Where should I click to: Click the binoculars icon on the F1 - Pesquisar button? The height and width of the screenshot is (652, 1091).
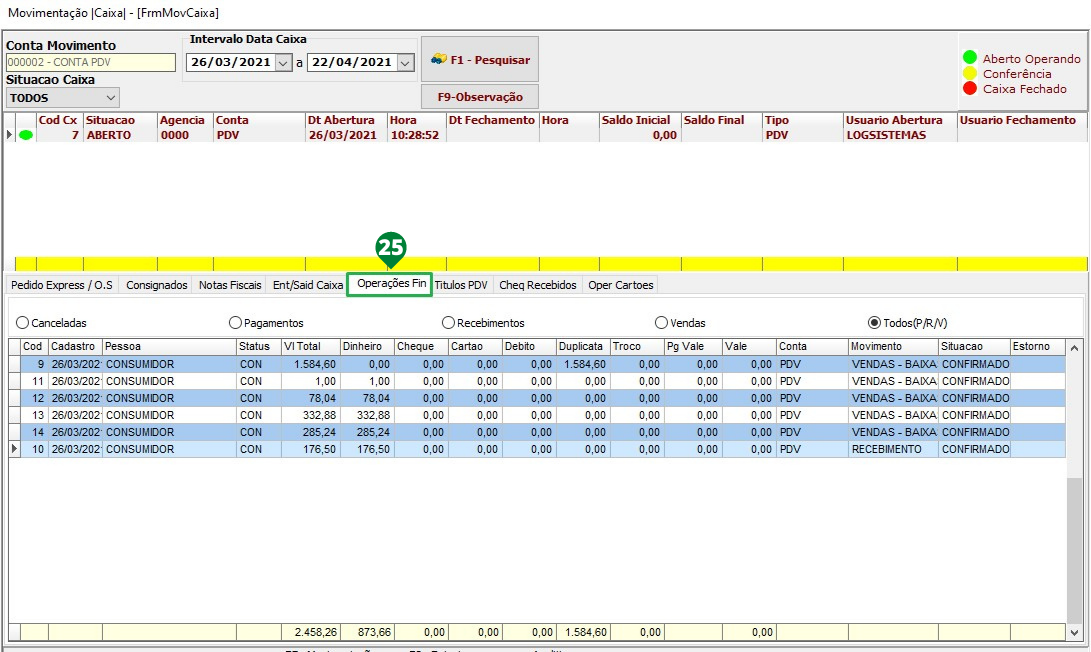(438, 60)
